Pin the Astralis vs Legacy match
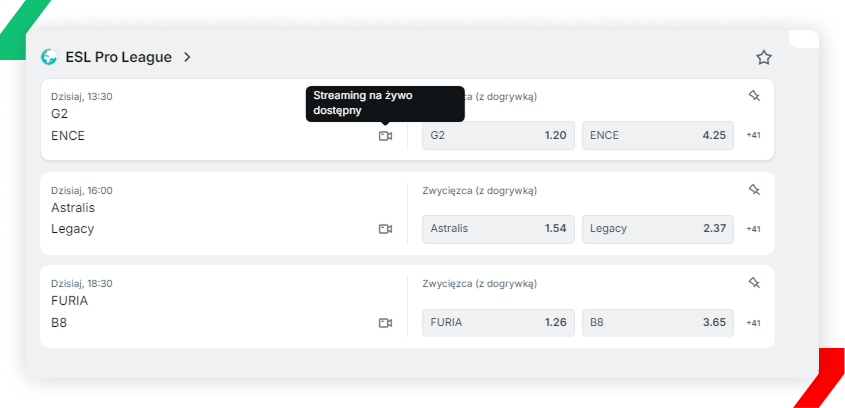The image size is (845, 408). click(754, 189)
